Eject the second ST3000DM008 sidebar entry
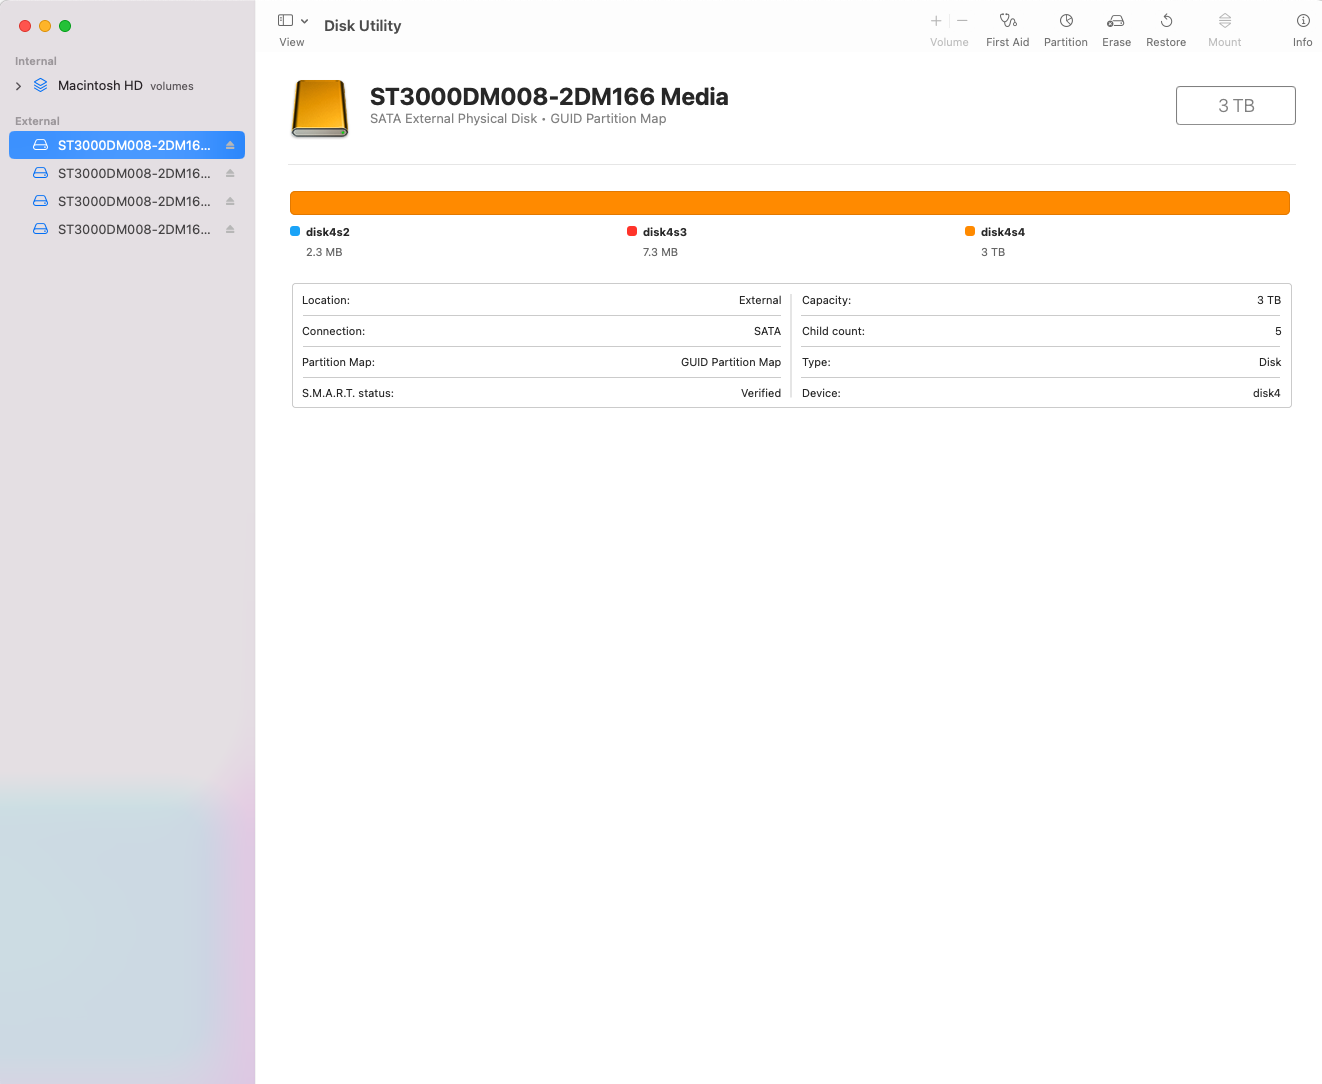 coord(230,173)
